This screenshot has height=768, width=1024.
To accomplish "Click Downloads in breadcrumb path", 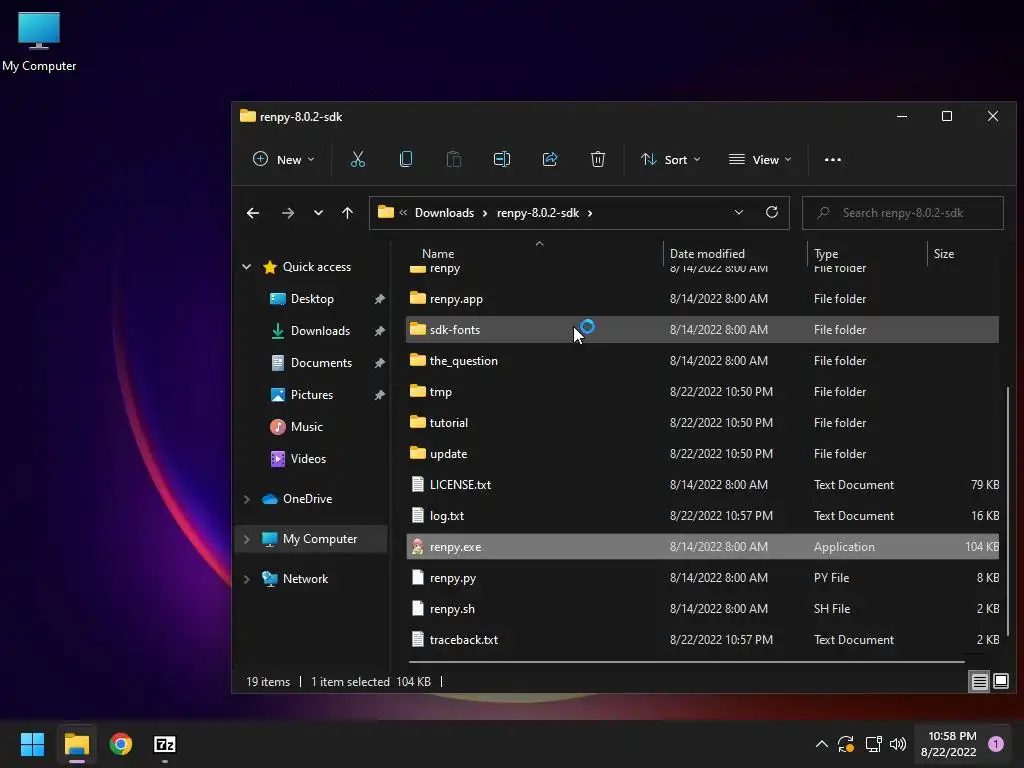I will click(x=444, y=213).
